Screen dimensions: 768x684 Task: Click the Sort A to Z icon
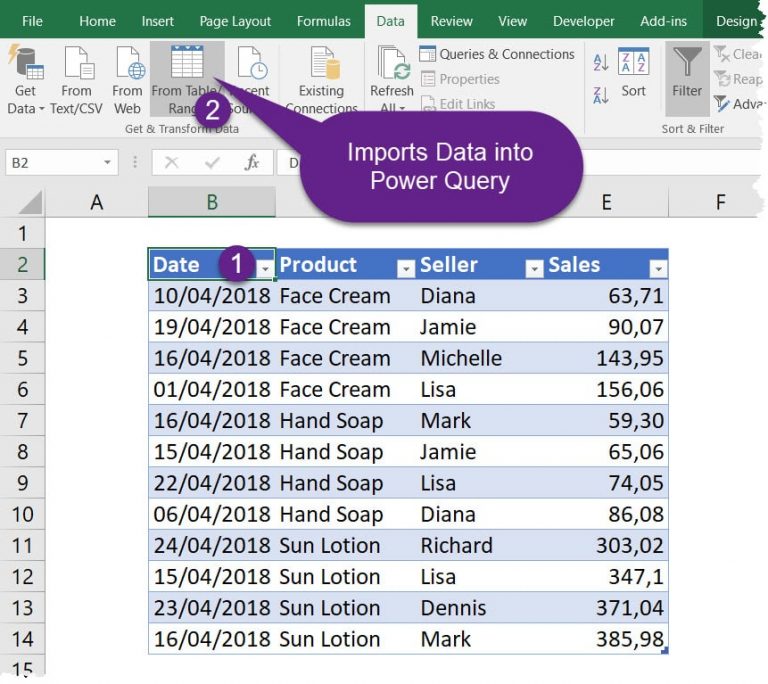tap(601, 63)
